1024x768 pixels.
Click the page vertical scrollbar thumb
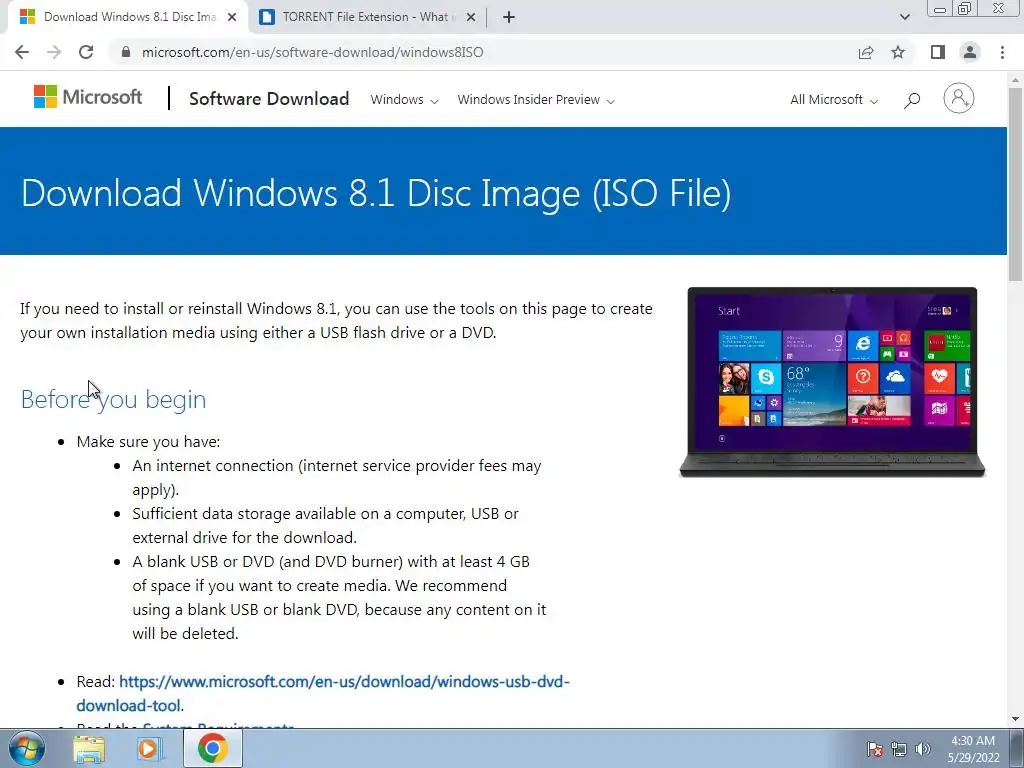click(x=1015, y=183)
